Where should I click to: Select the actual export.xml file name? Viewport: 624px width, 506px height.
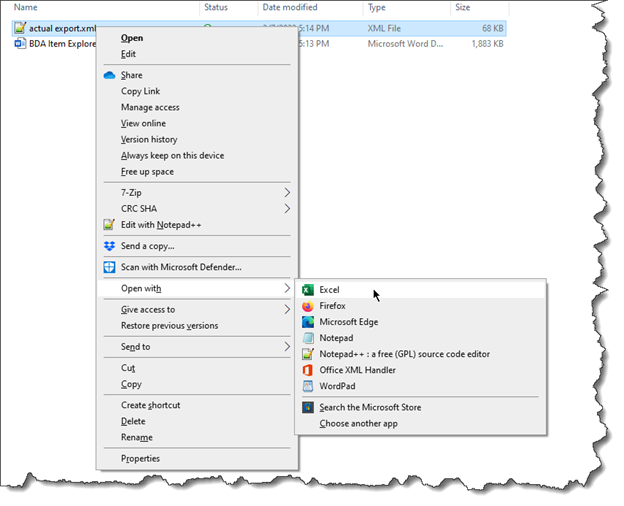click(x=62, y=28)
